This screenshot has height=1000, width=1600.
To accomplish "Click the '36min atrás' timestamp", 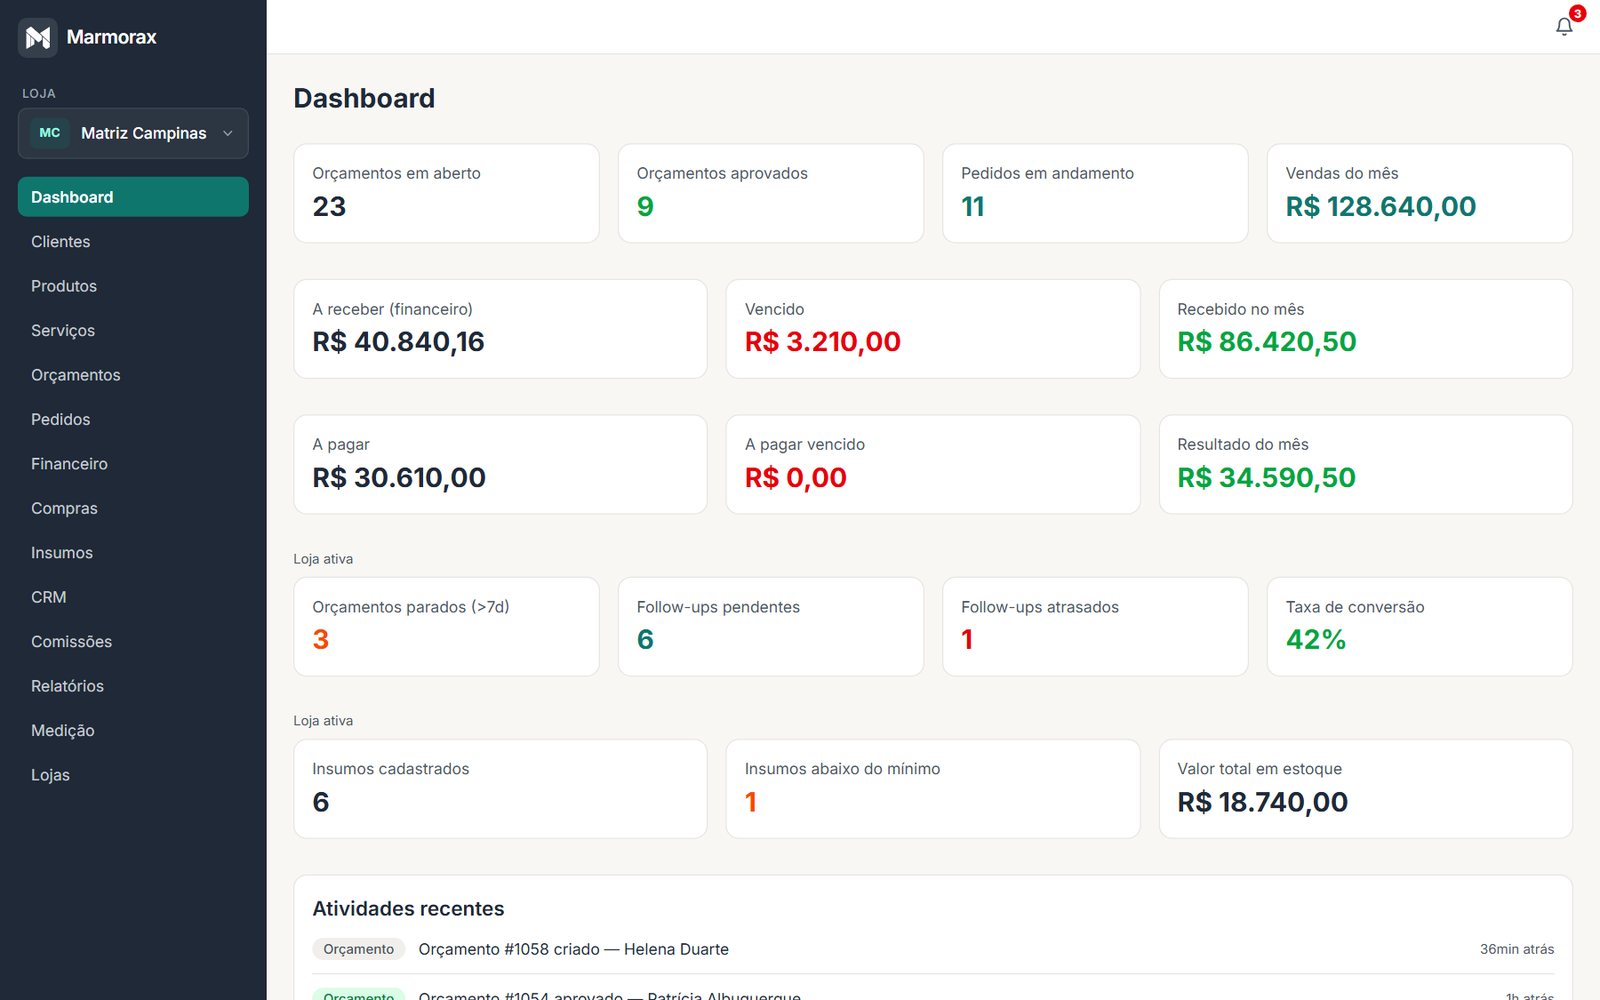I will point(1517,949).
